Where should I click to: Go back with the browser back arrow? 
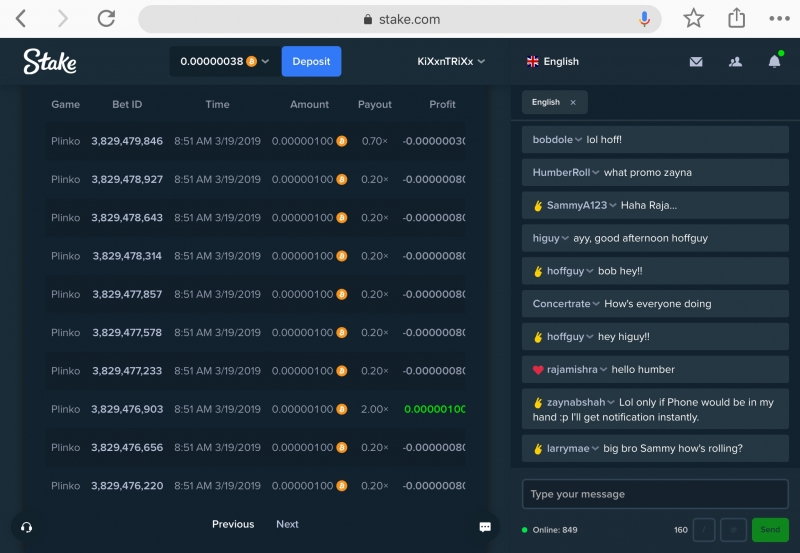pos(21,19)
